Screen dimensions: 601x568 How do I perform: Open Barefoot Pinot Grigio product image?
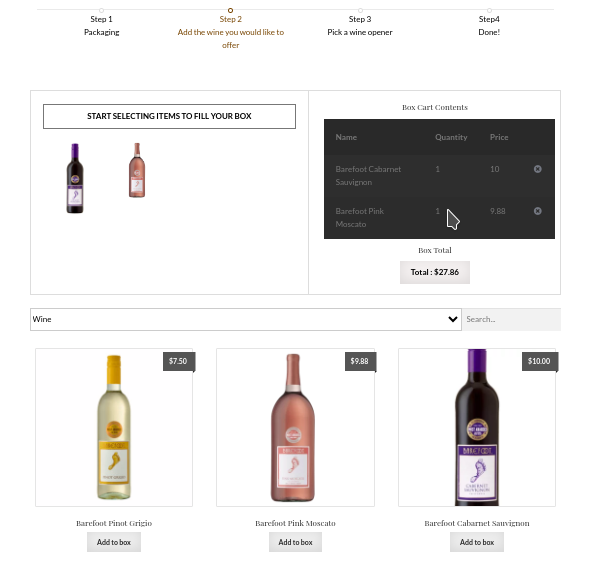coord(114,427)
